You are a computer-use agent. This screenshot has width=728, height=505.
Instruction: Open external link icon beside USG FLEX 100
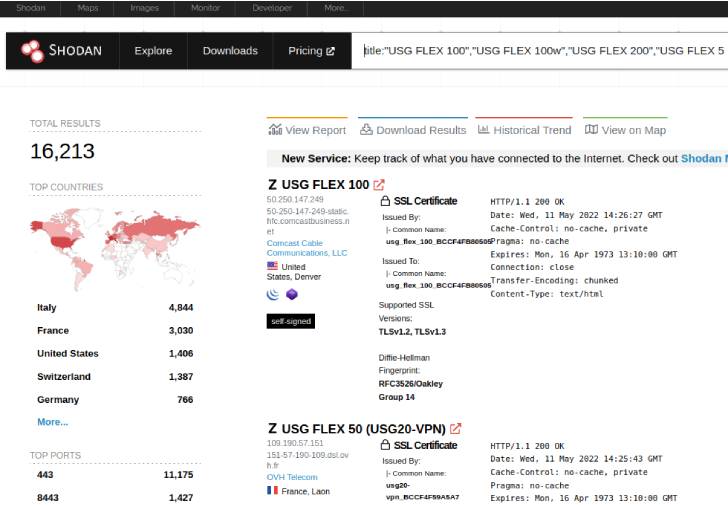379,185
